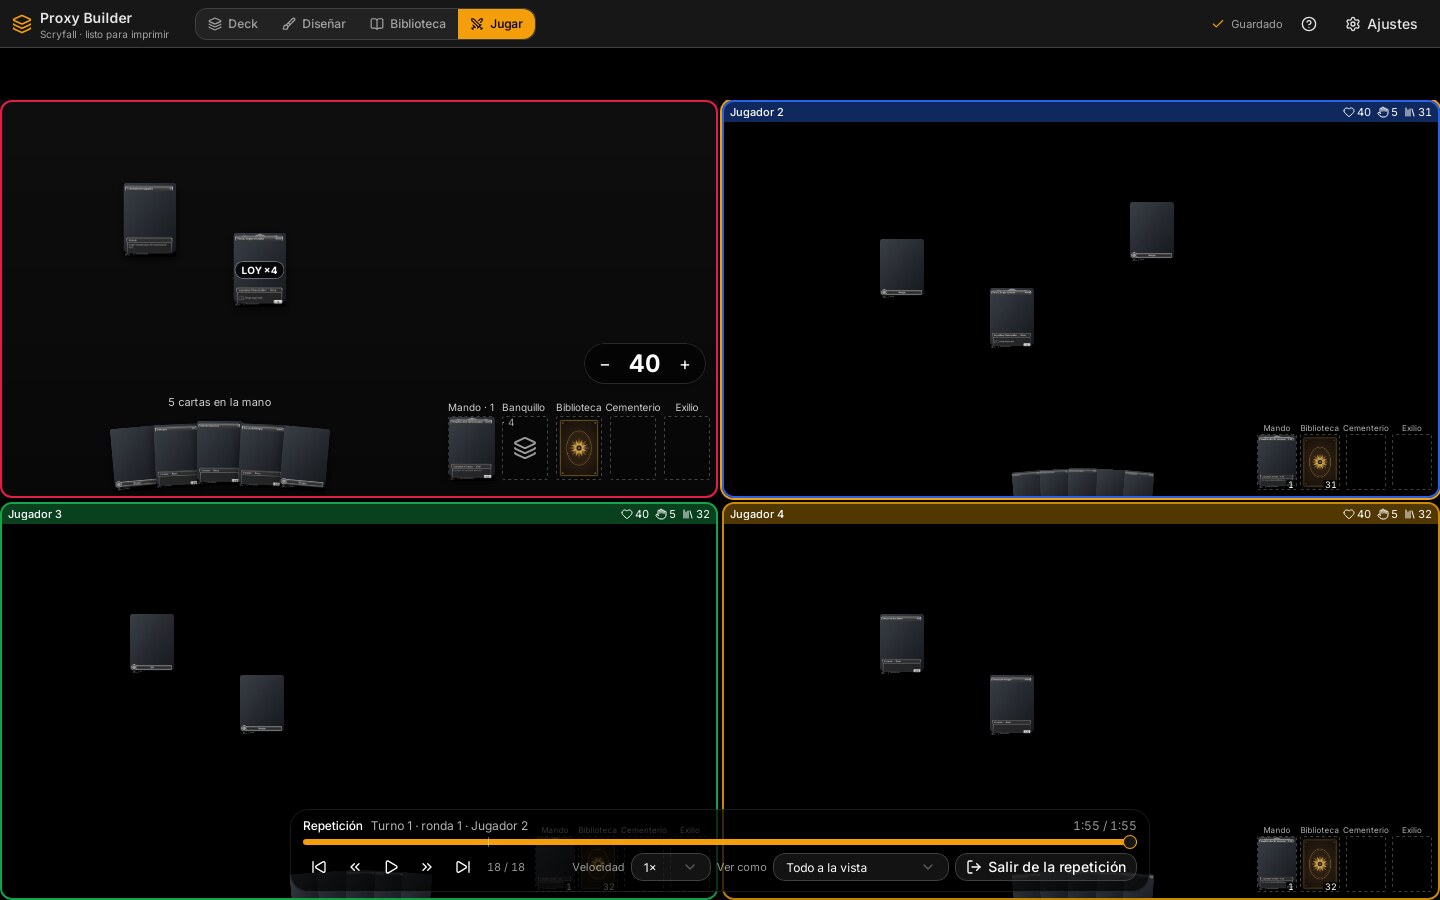The width and height of the screenshot is (1440, 900).
Task: Open the Ver como 'Todo a la vista' dropdown
Action: tap(860, 867)
